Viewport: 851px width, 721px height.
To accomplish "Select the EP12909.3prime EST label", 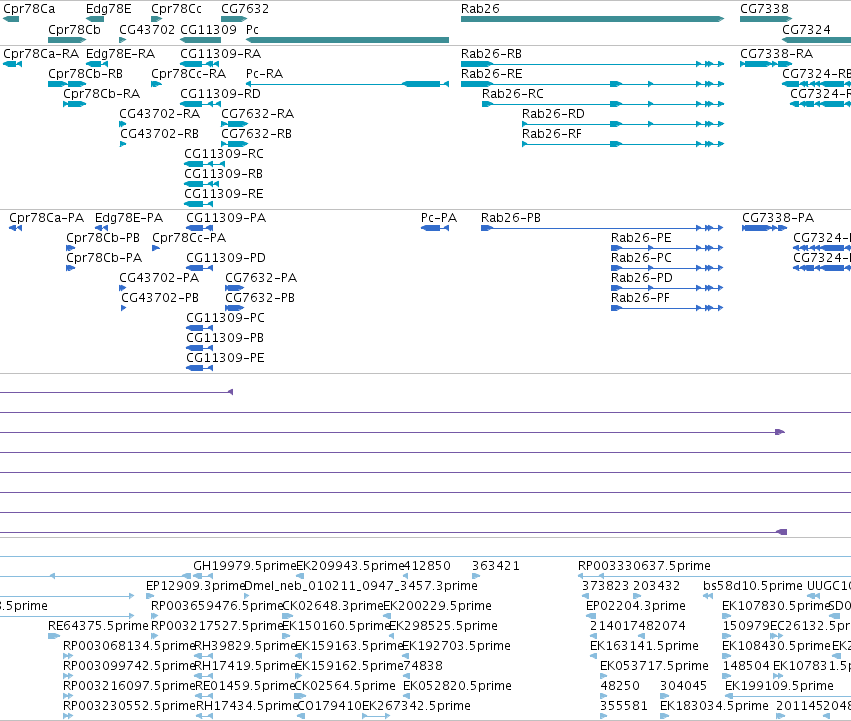I will [x=196, y=586].
